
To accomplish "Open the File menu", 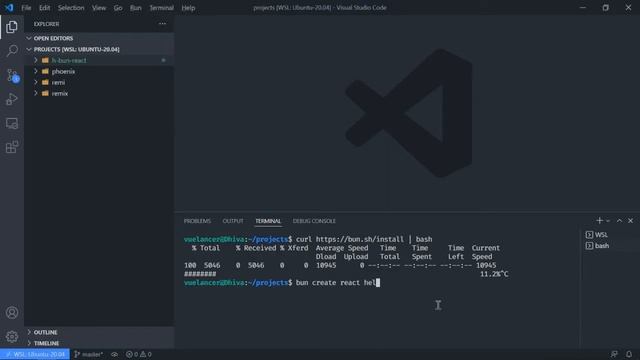I will pyautogui.click(x=26, y=8).
